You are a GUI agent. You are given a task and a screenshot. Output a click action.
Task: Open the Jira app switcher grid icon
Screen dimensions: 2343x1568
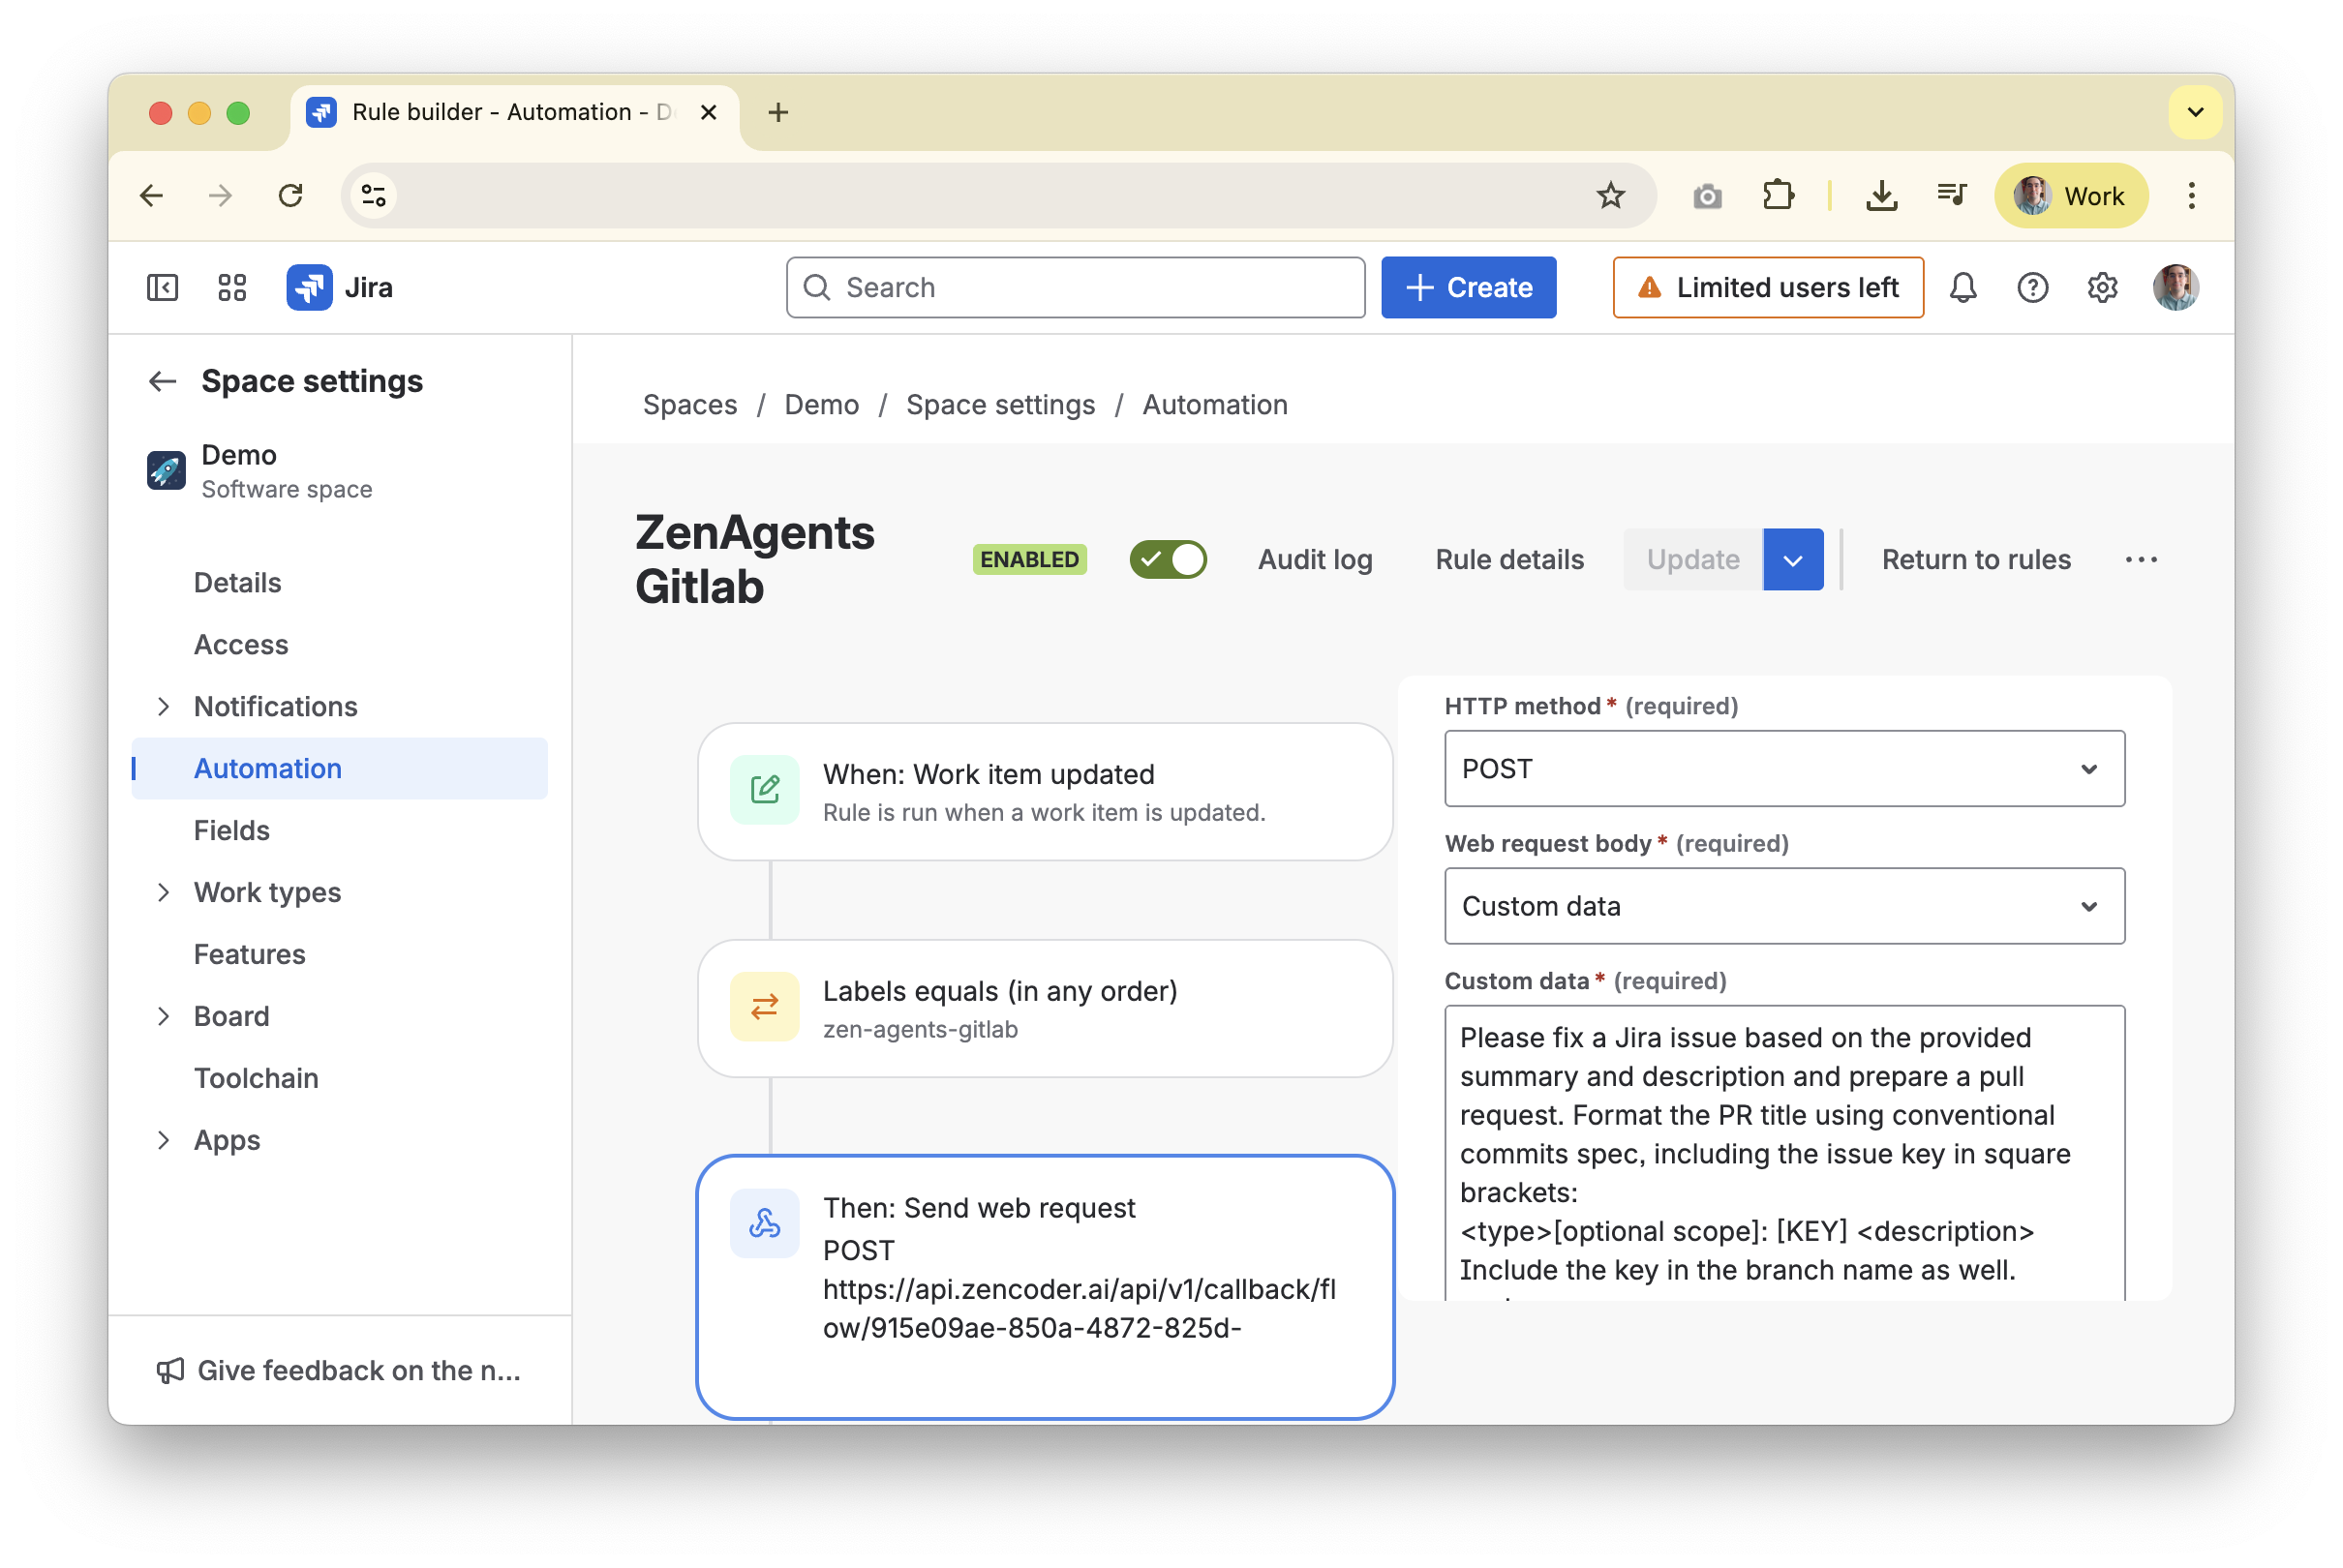[x=232, y=287]
